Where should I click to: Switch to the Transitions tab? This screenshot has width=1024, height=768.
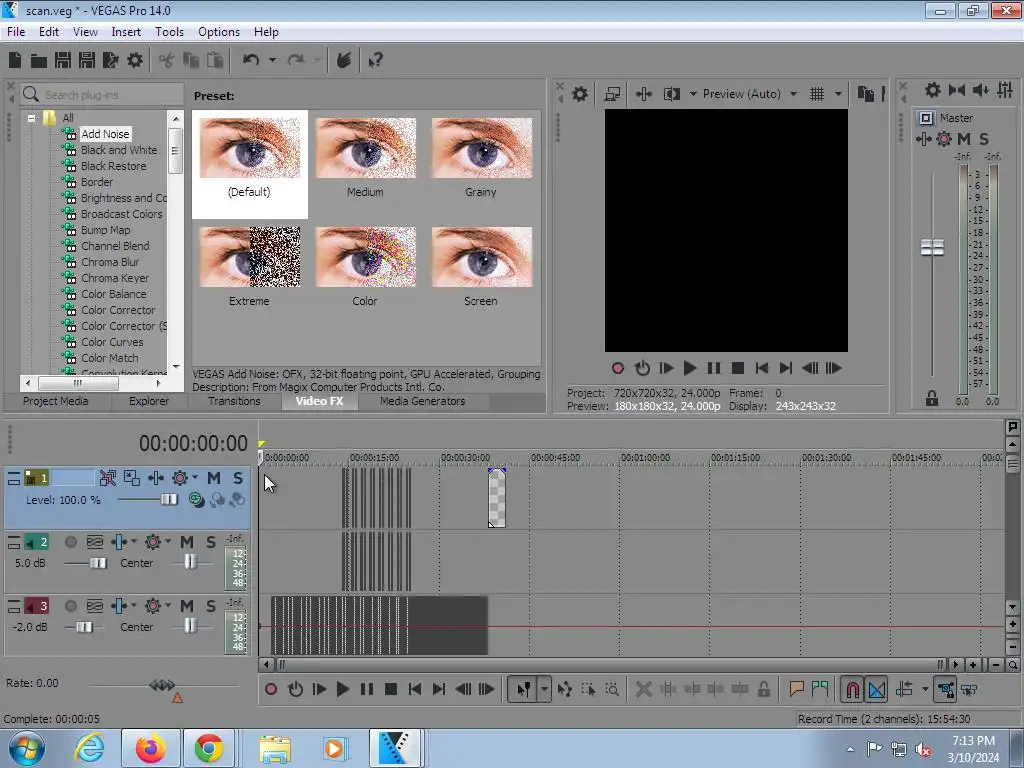point(234,401)
